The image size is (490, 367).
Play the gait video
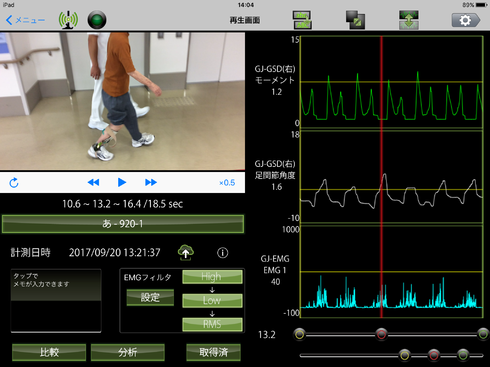(122, 182)
